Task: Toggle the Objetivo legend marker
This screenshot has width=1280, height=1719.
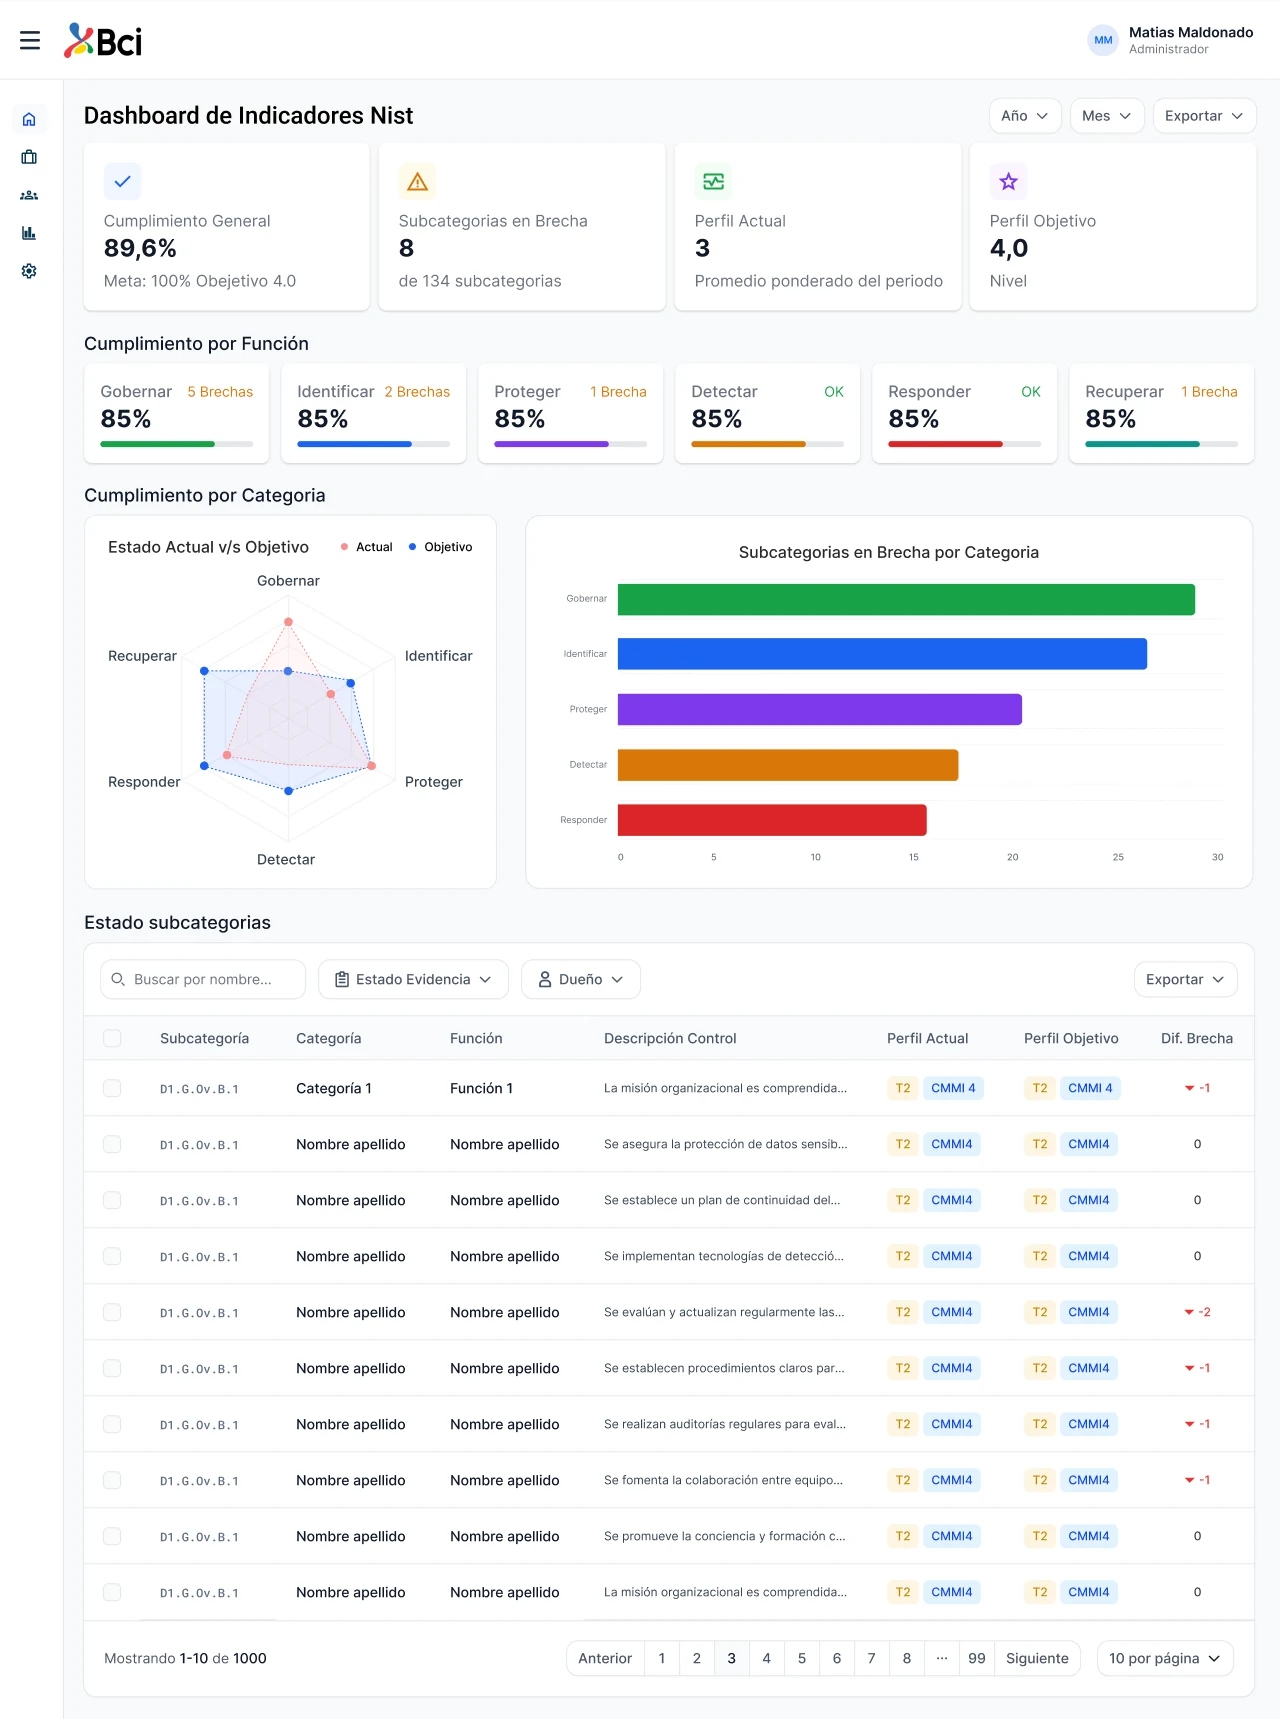Action: pos(412,547)
